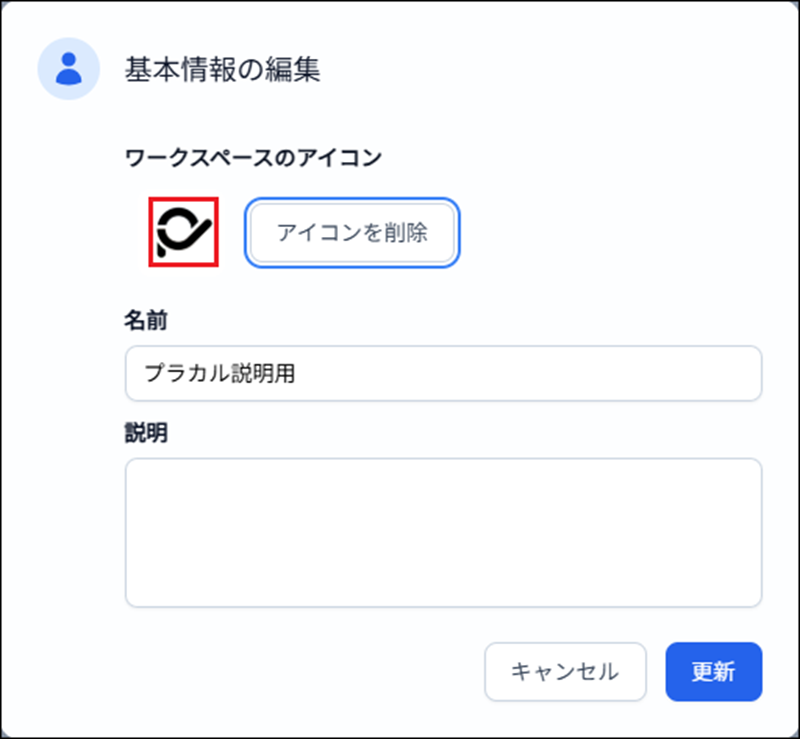
Task: Dismiss the dialog using the cancel button
Action: [565, 671]
